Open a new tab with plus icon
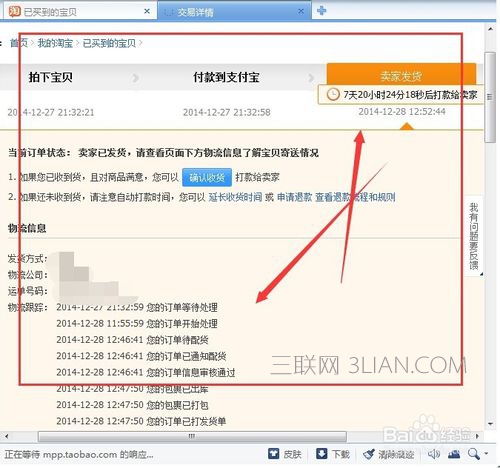This screenshot has height=468, width=500. [x=321, y=11]
